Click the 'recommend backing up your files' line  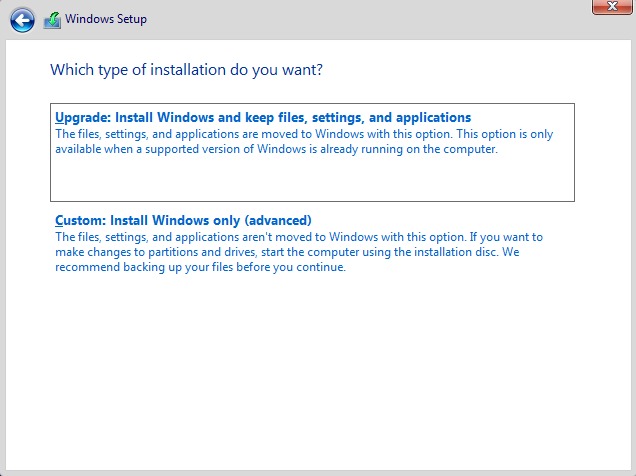pos(200,267)
